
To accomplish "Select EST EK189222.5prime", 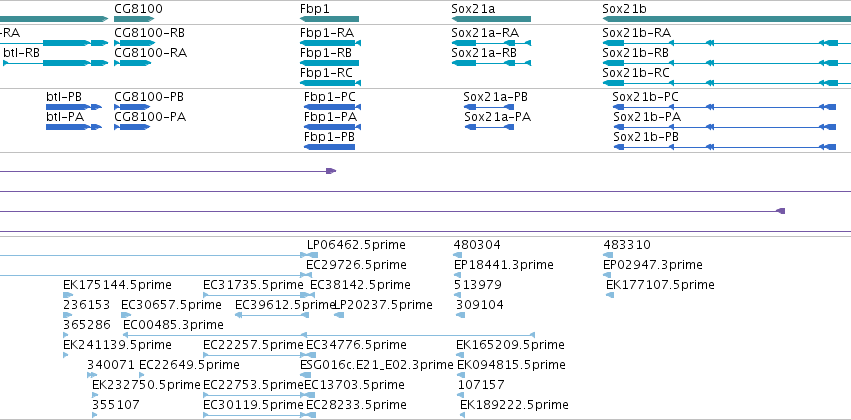I will coord(515,405).
